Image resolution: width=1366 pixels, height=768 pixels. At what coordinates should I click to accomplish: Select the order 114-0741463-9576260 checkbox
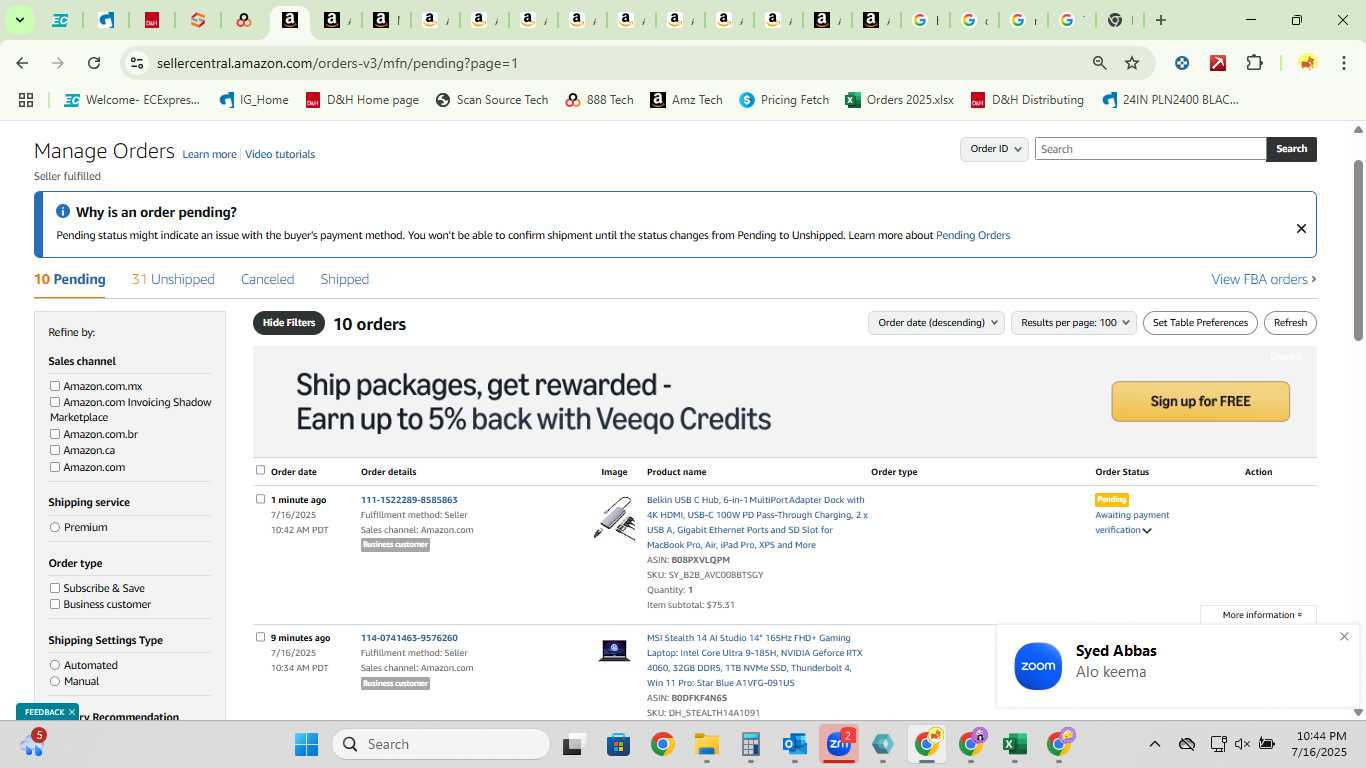261,637
